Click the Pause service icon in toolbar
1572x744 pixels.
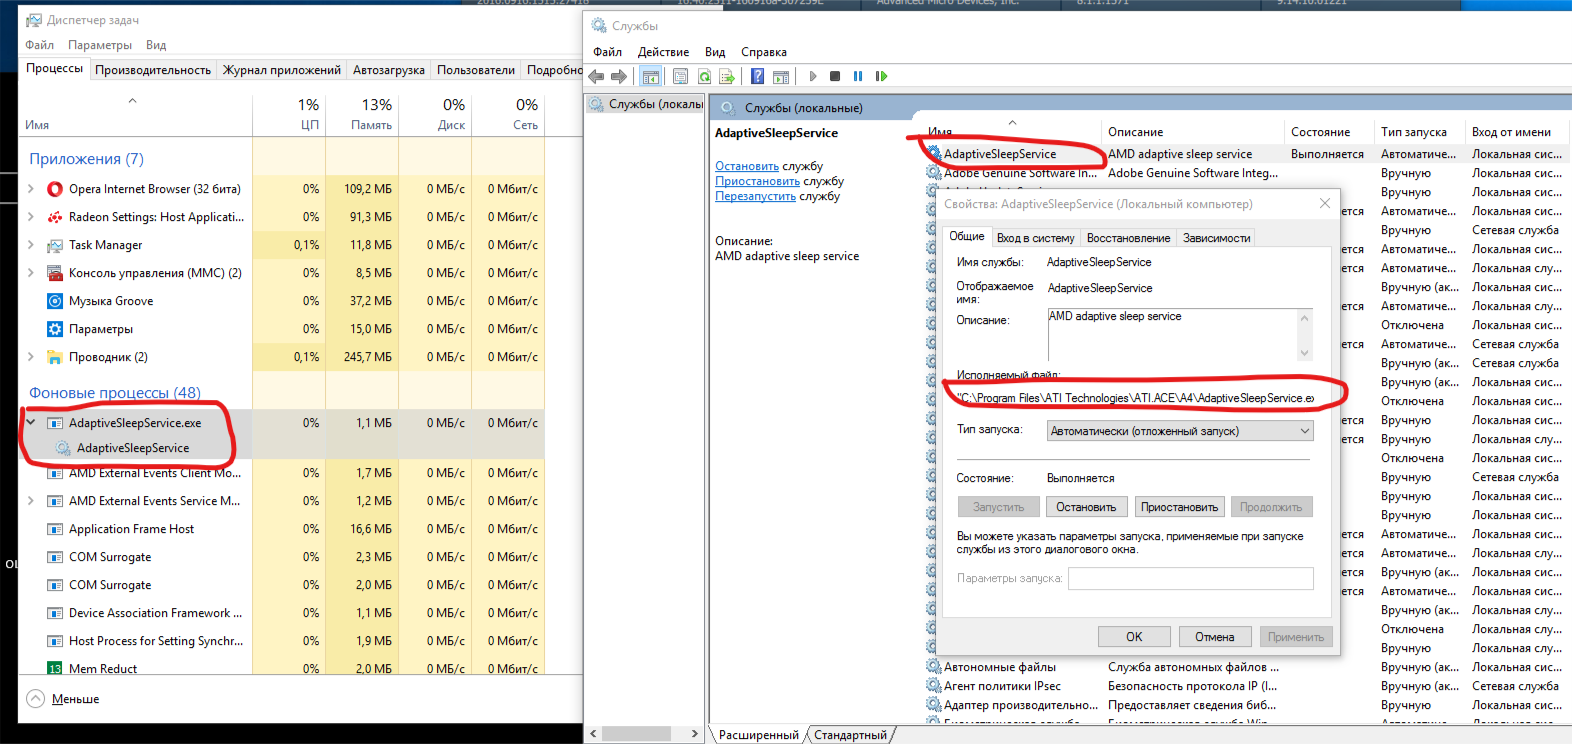click(858, 76)
